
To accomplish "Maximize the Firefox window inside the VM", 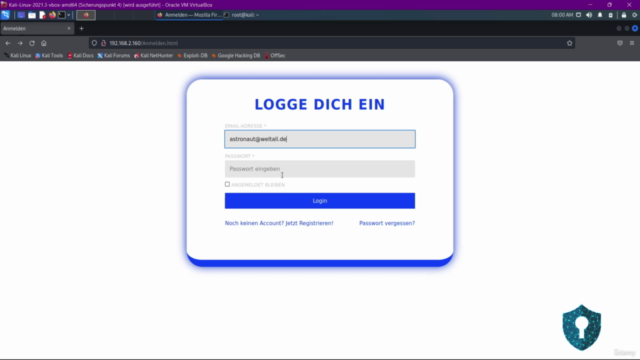I will (x=627, y=29).
